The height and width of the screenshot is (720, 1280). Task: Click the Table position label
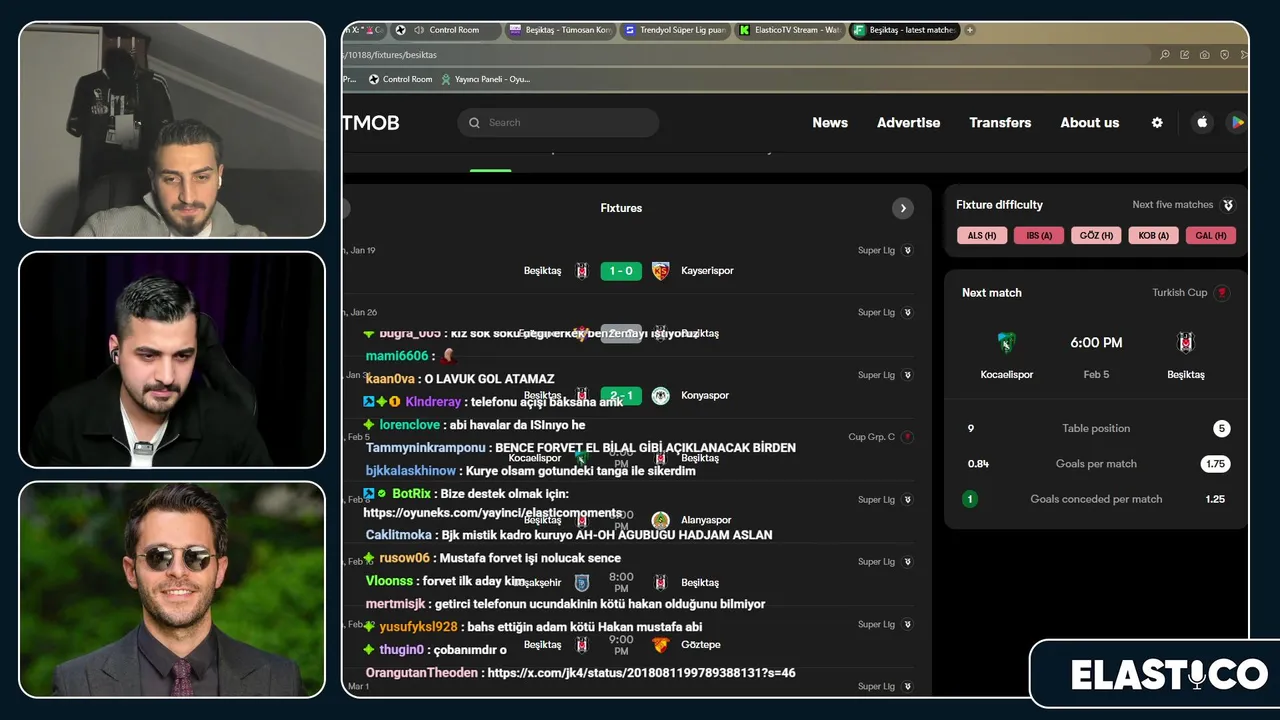[x=1096, y=429]
